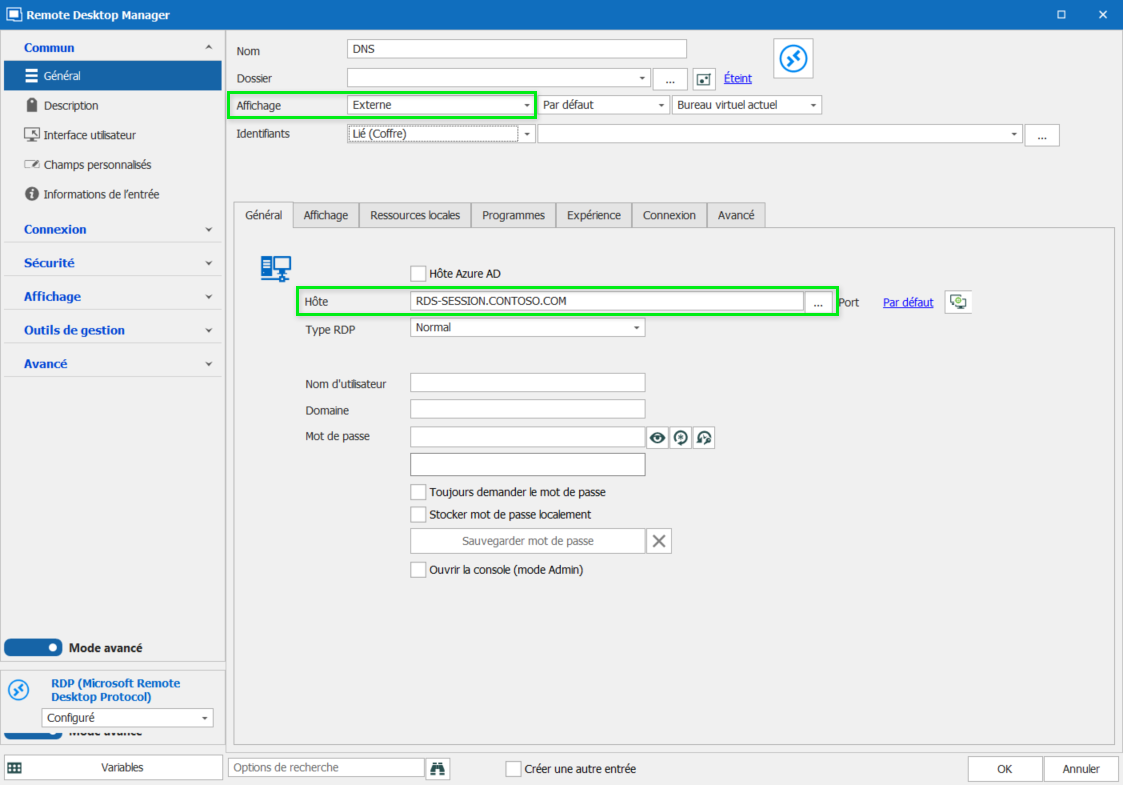Open password history via the clock-key icon
Viewport: 1123px width, 785px height.
tap(703, 437)
